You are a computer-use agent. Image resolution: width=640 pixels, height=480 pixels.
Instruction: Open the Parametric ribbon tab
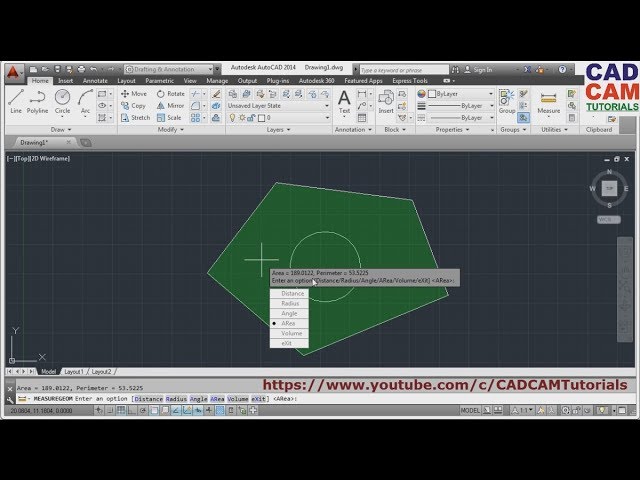click(160, 81)
